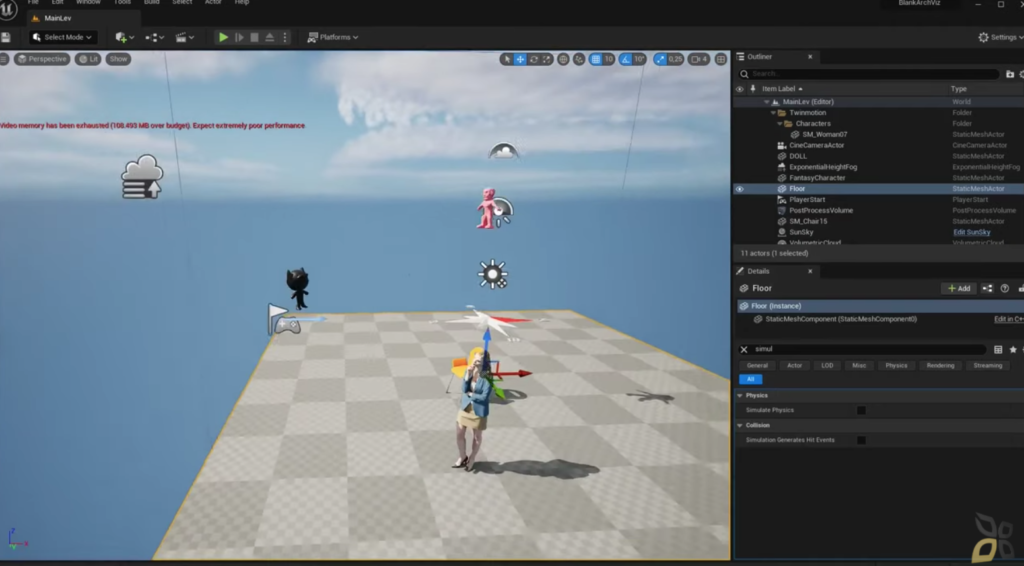Image resolution: width=1024 pixels, height=566 pixels.
Task: Click the Details property matrix grid icon
Action: click(998, 350)
